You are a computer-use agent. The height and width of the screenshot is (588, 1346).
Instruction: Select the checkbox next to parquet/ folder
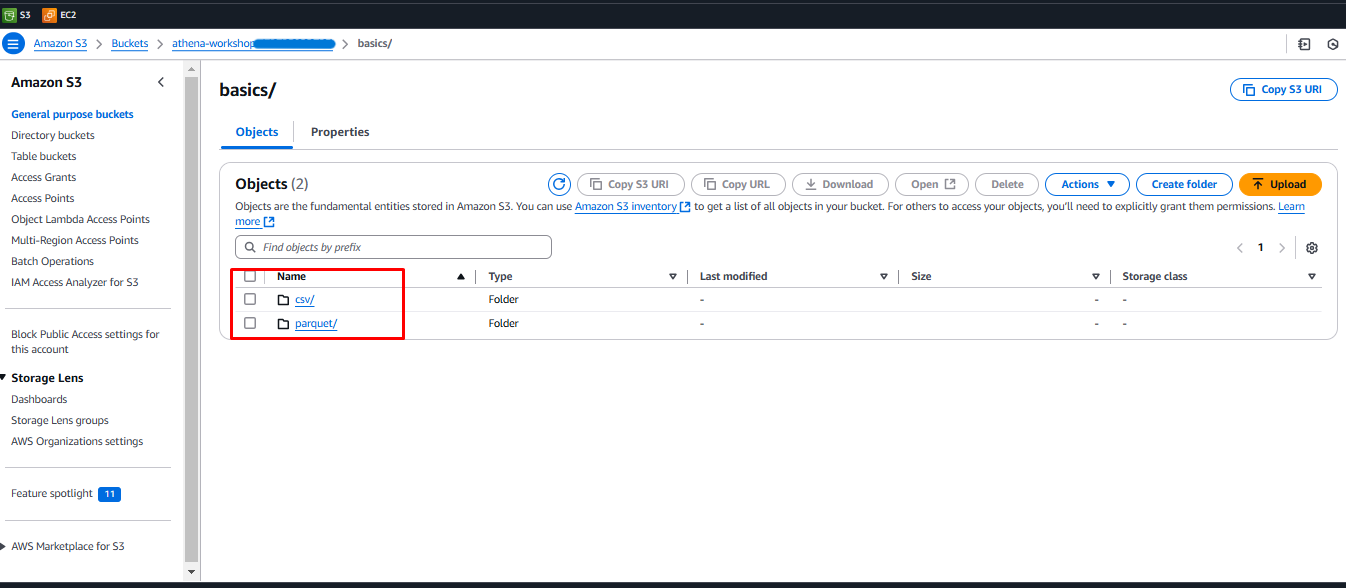[250, 322]
